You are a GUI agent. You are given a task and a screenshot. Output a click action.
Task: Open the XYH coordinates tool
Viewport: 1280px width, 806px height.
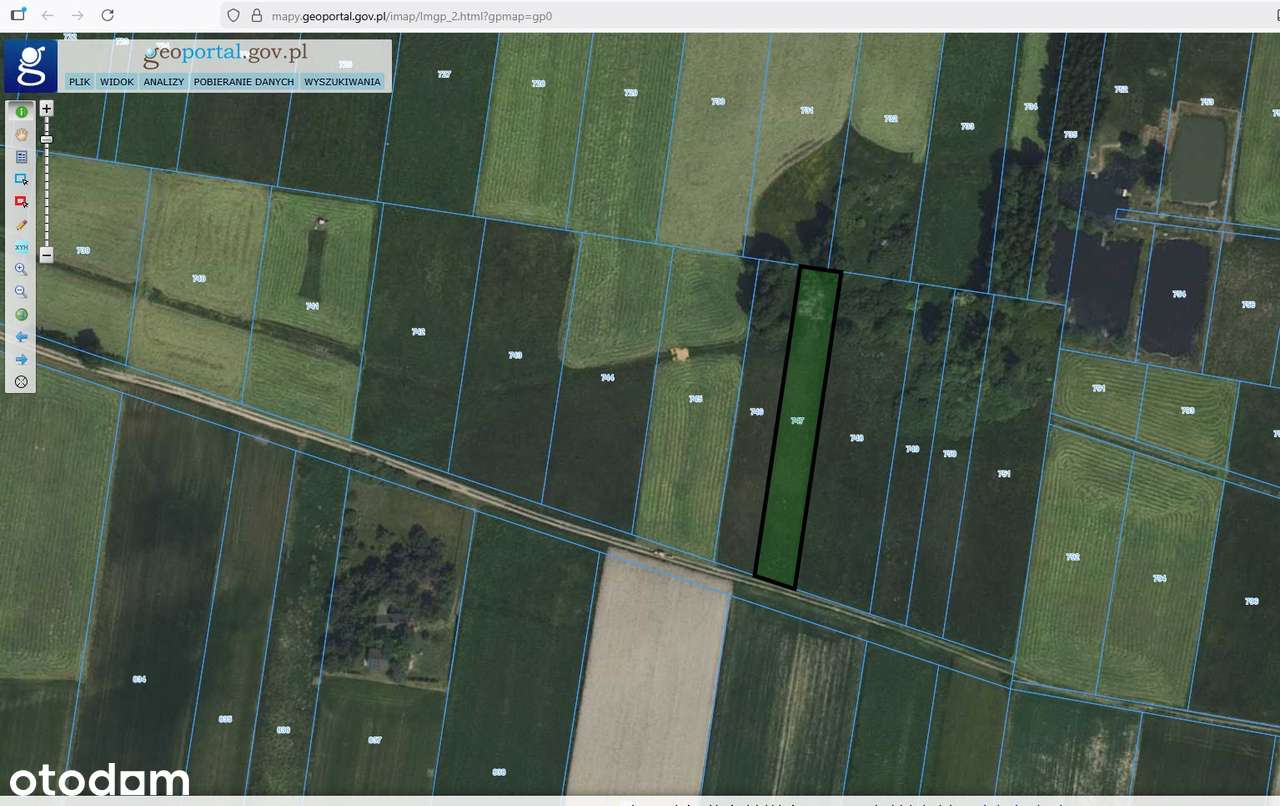pyautogui.click(x=21, y=247)
